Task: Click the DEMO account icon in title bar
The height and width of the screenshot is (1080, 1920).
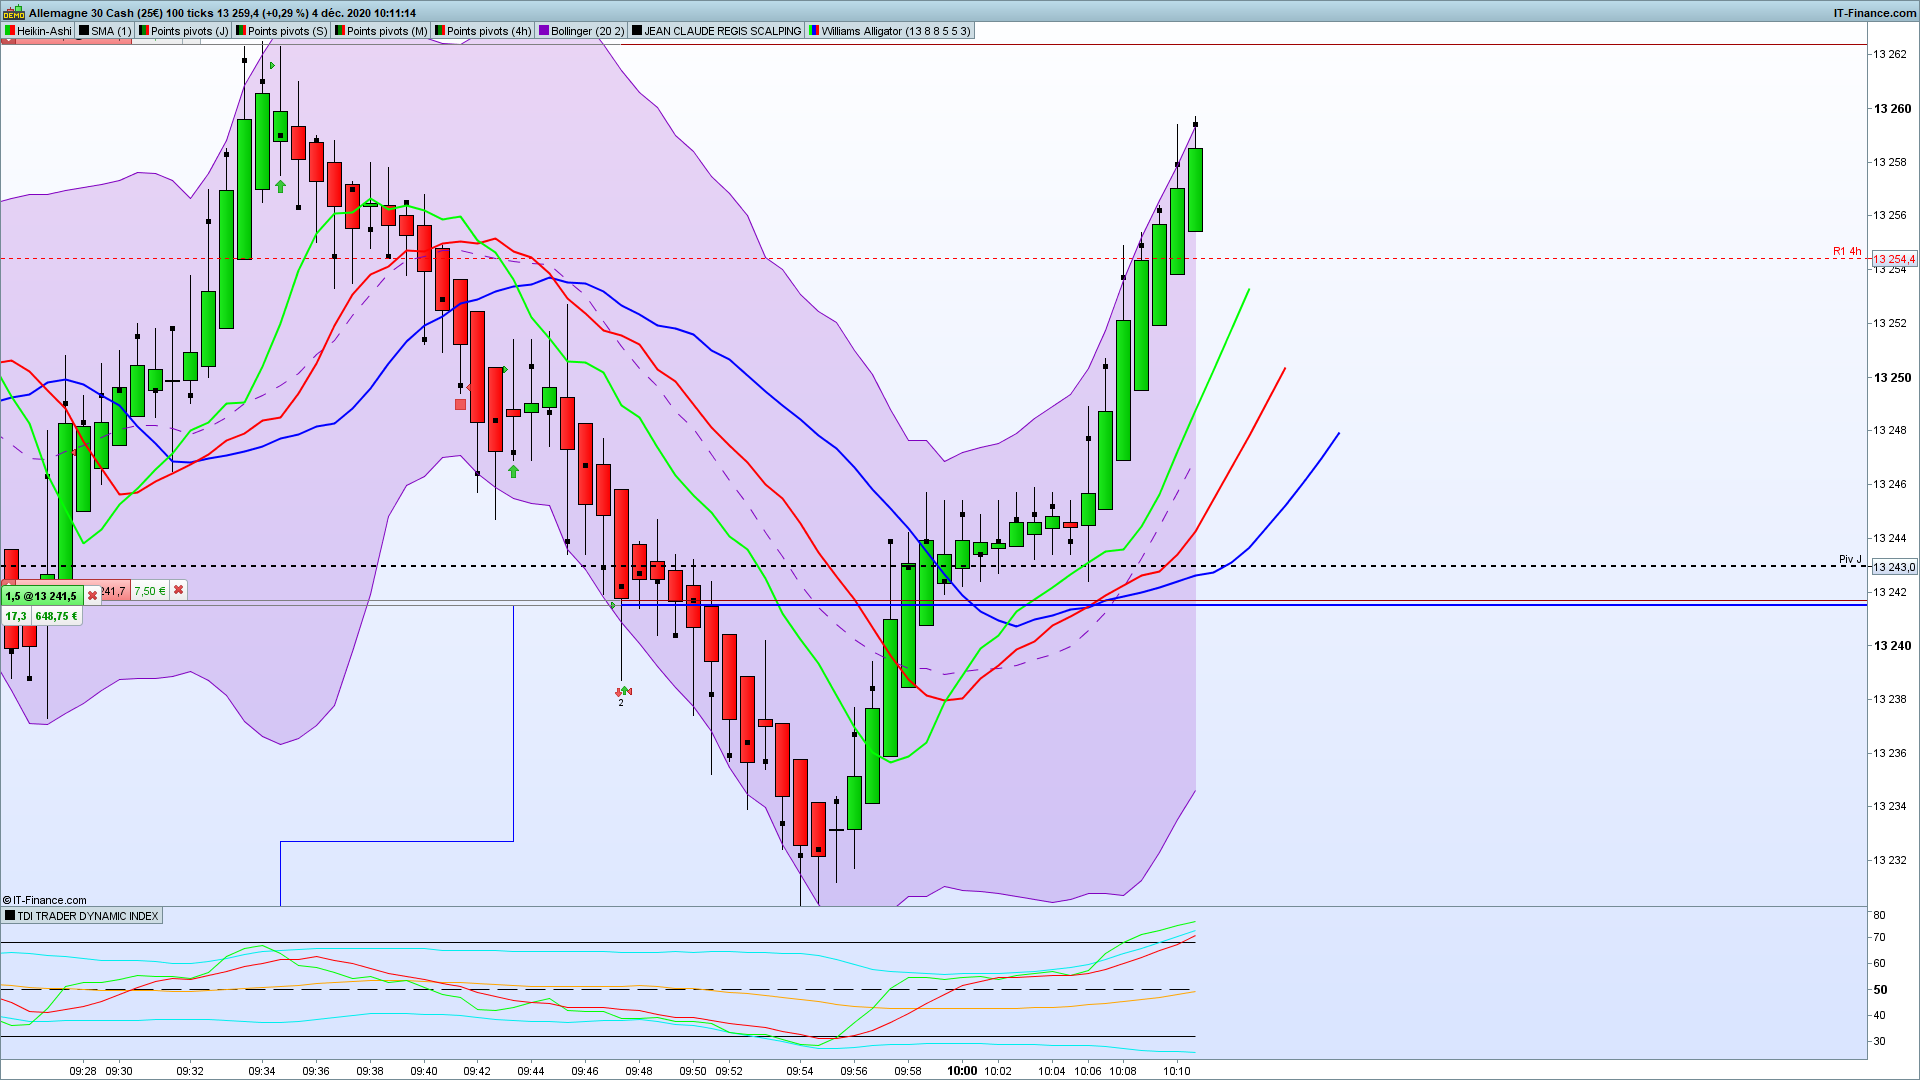Action: 13,13
